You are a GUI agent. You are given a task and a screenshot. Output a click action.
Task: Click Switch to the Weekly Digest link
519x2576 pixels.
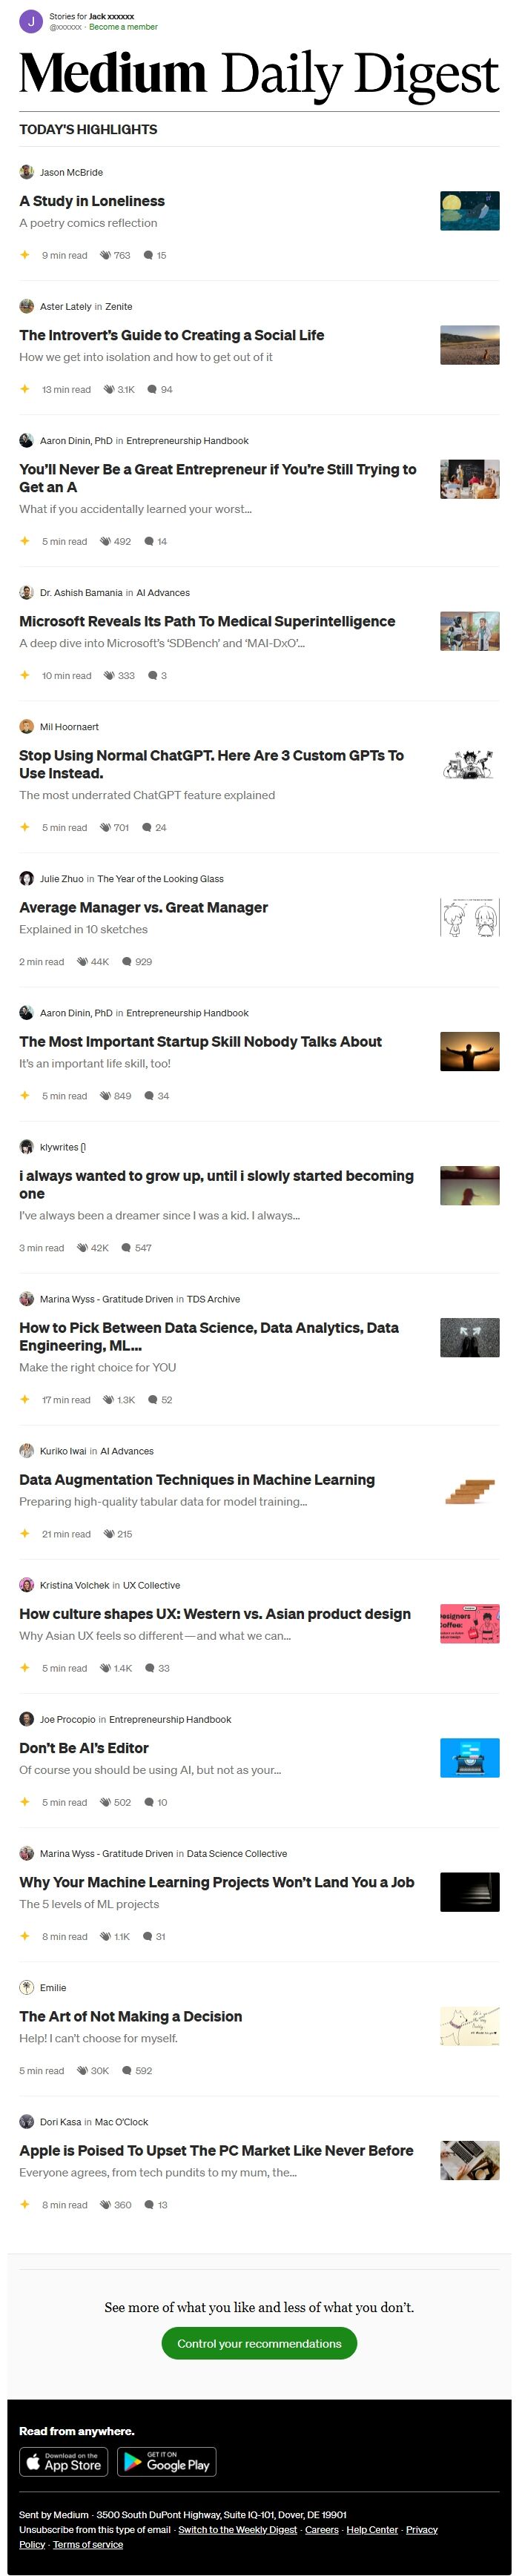238,2530
